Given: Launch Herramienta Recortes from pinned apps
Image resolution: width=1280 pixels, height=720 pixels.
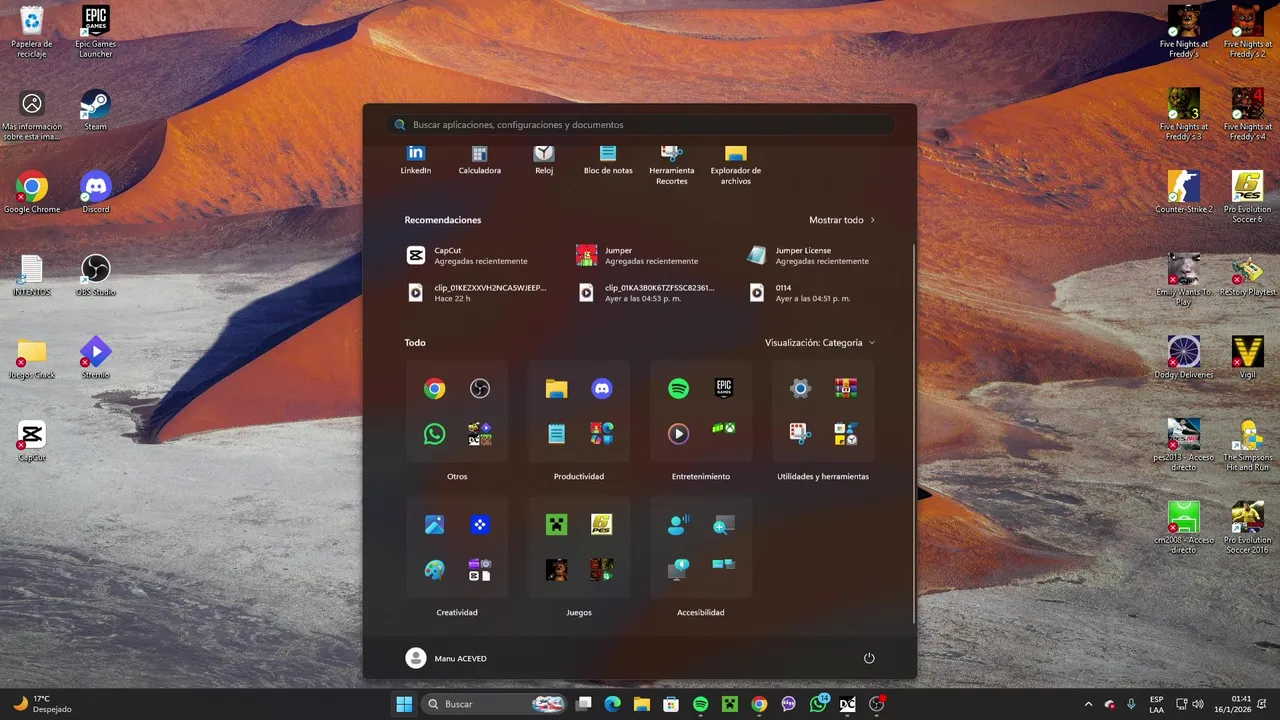Looking at the screenshot, I should pyautogui.click(x=672, y=165).
